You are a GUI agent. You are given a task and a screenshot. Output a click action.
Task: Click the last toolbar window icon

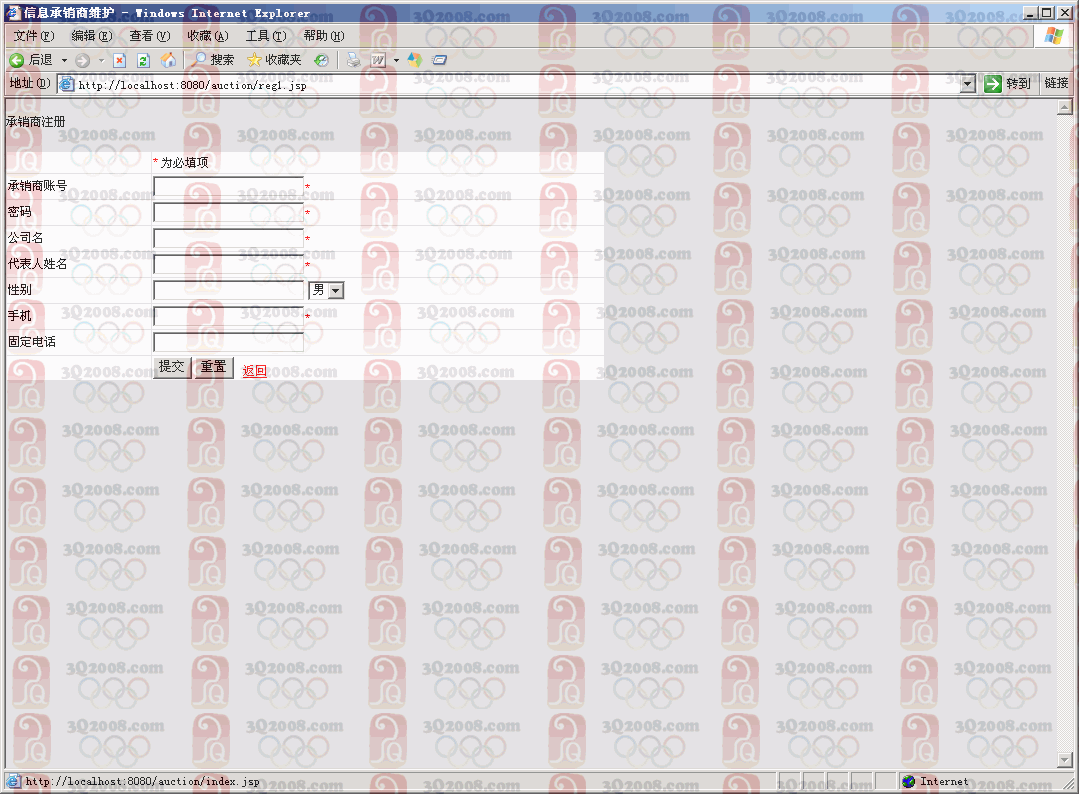click(440, 61)
